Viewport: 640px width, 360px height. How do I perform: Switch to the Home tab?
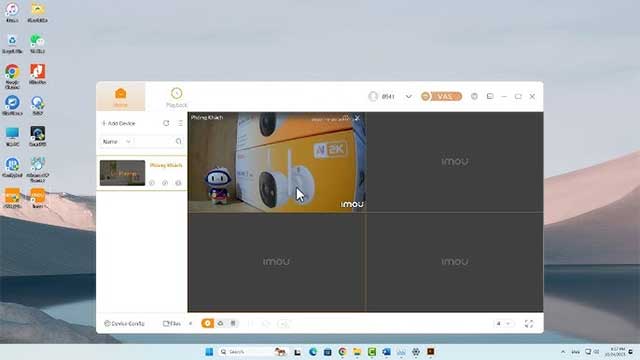[121, 97]
